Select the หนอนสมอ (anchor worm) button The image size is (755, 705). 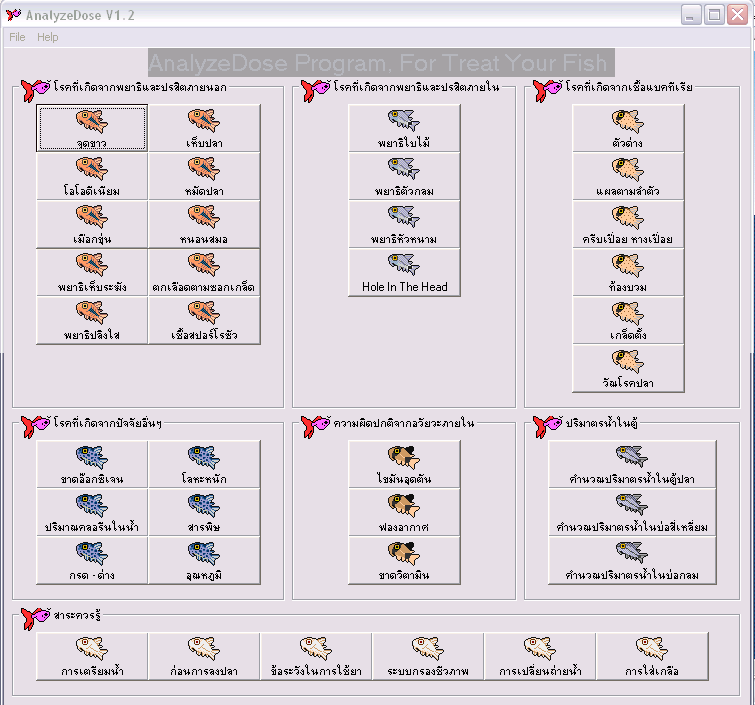coord(204,224)
